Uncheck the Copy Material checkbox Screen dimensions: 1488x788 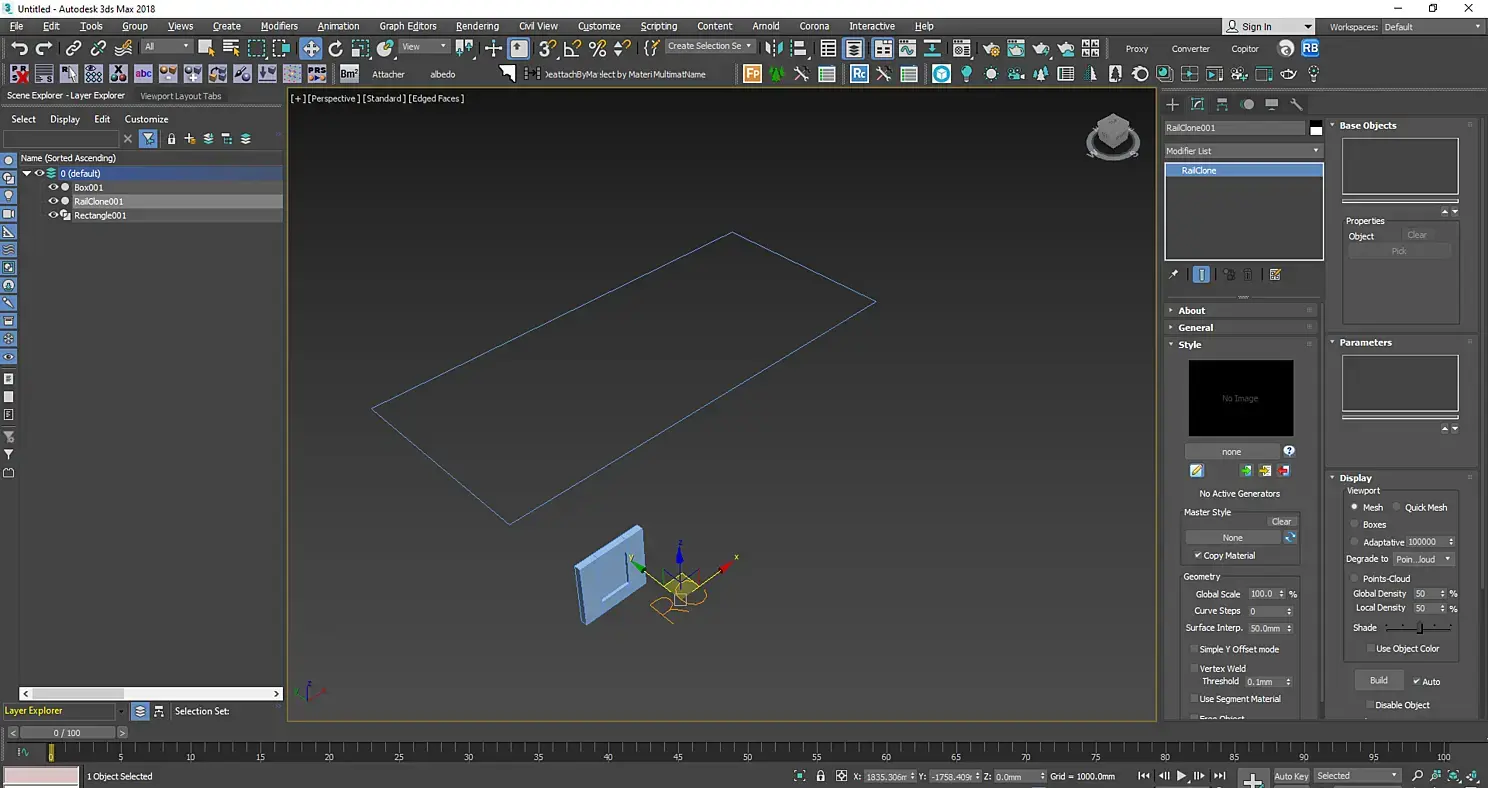[1198, 556]
